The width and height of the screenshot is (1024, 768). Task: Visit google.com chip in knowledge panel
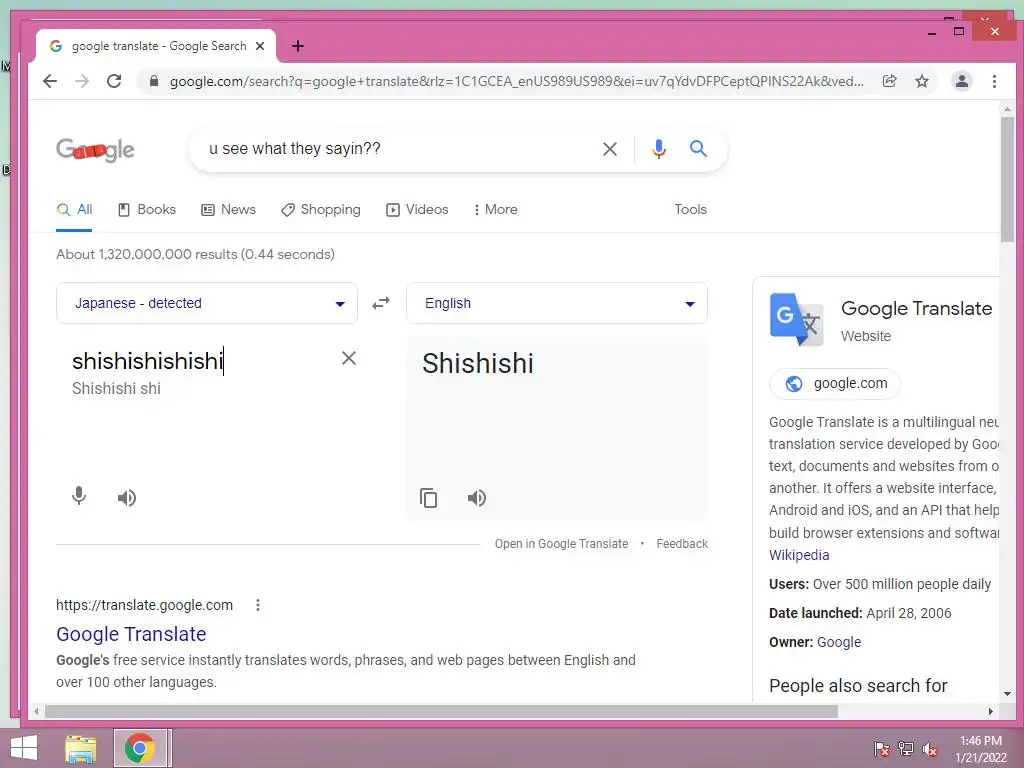pyautogui.click(x=835, y=383)
